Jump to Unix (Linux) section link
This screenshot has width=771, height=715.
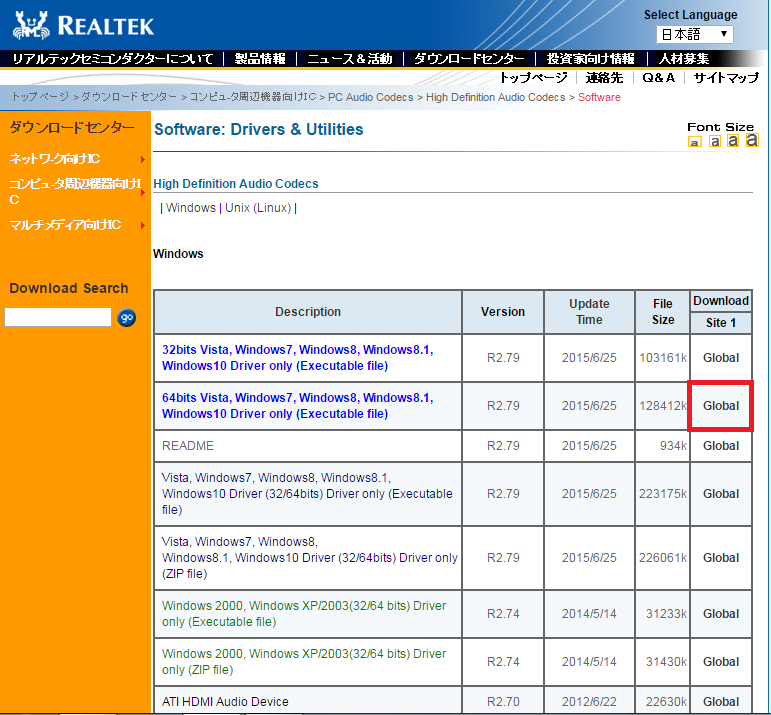[x=258, y=208]
